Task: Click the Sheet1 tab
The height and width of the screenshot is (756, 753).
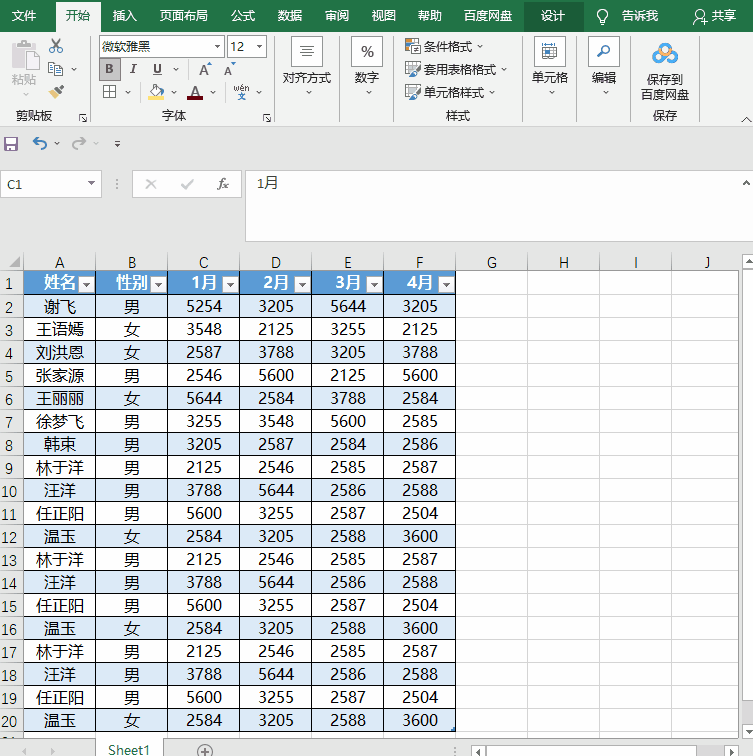Action: [x=129, y=749]
